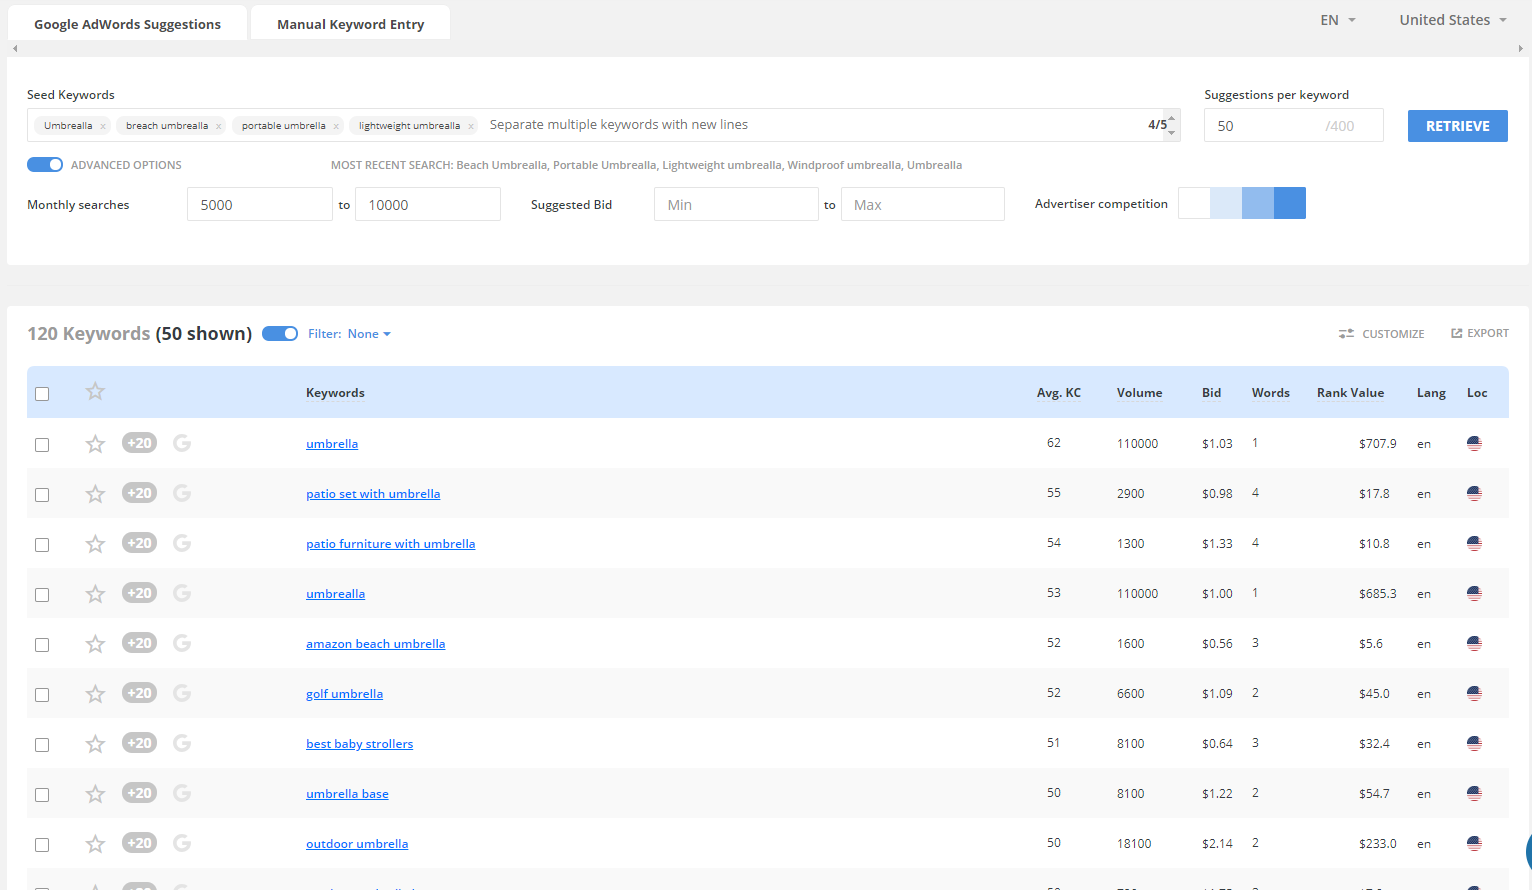Sort table by Volume column
The height and width of the screenshot is (890, 1532).
point(1139,393)
